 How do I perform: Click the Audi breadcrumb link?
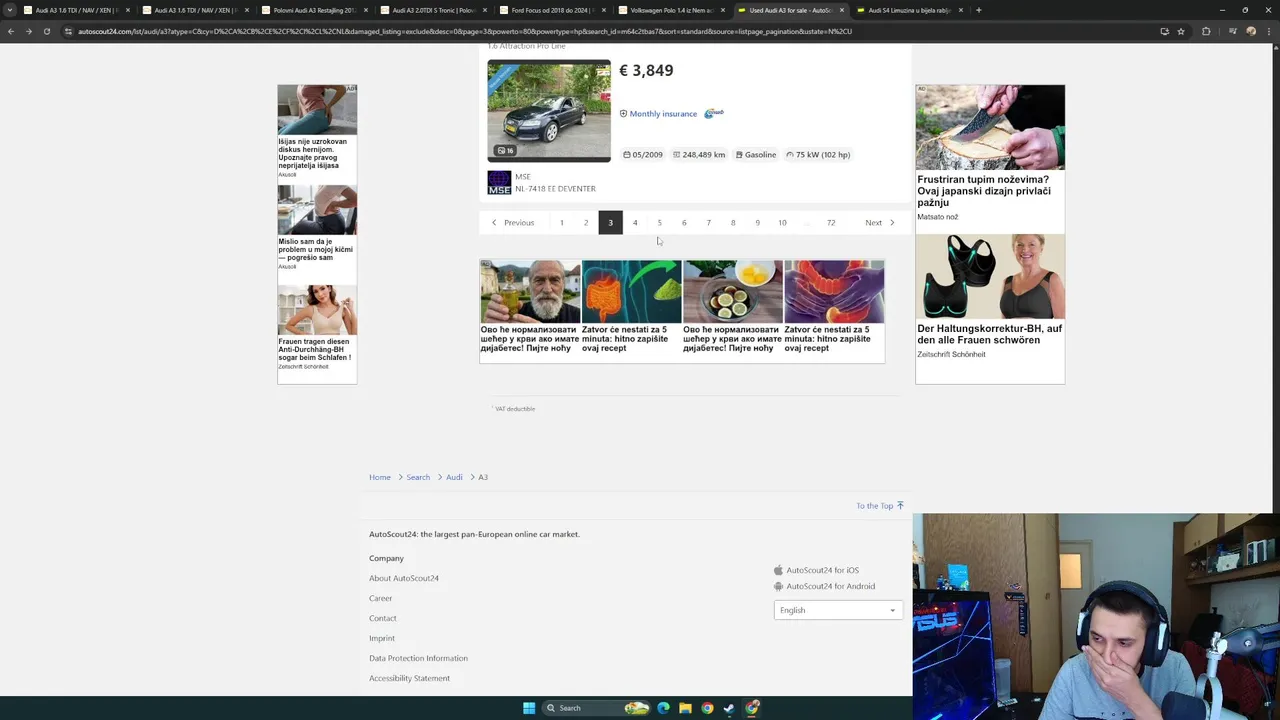(x=454, y=477)
